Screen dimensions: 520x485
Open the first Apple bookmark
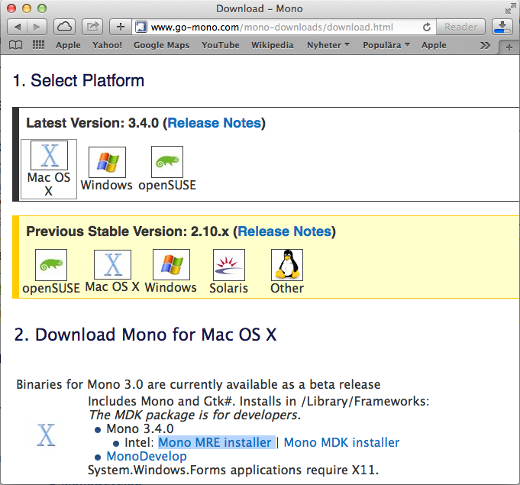click(x=68, y=45)
